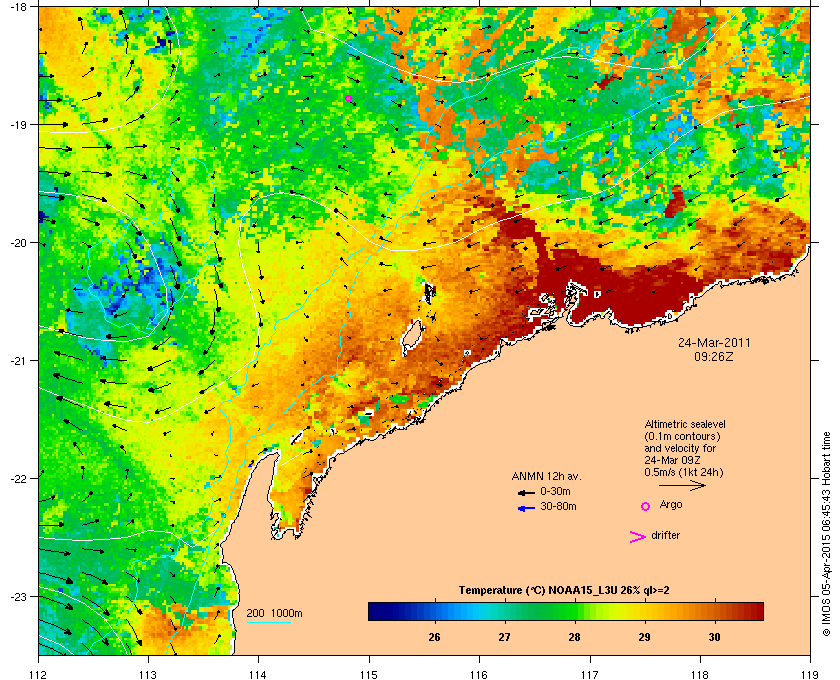Click the longitude axis label '113'
The width and height of the screenshot is (840, 680).
pyautogui.click(x=148, y=674)
